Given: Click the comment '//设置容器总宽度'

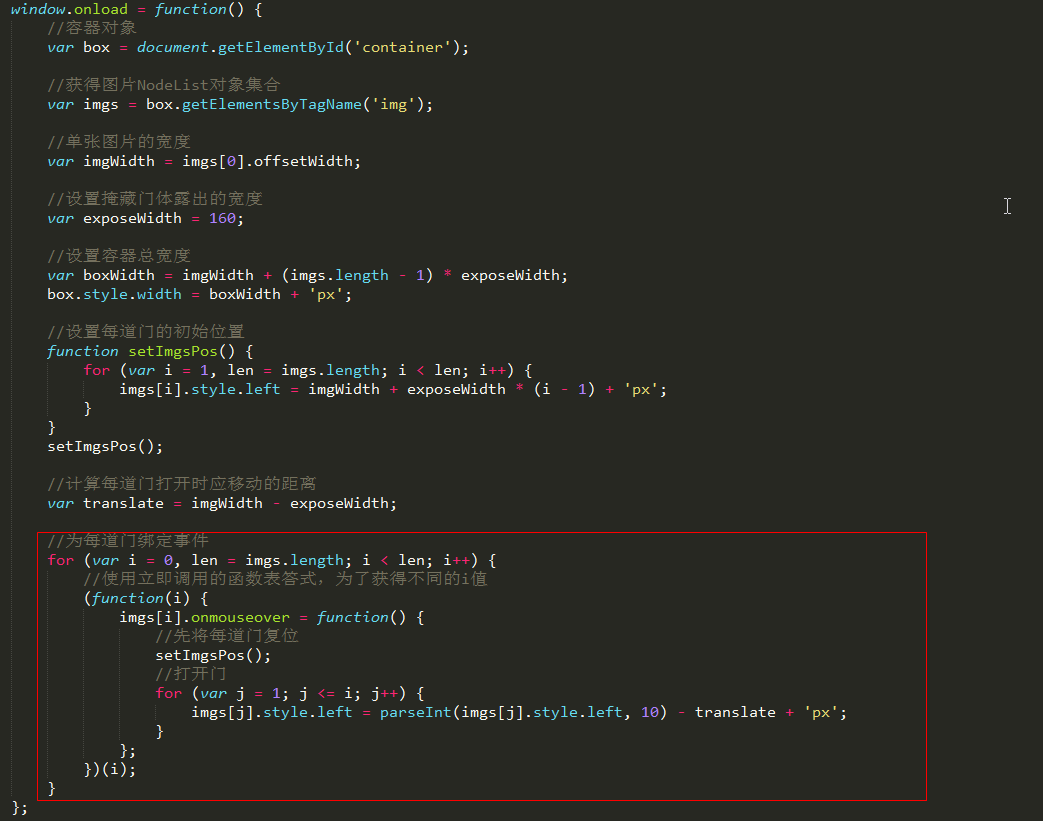Looking at the screenshot, I should [x=119, y=256].
